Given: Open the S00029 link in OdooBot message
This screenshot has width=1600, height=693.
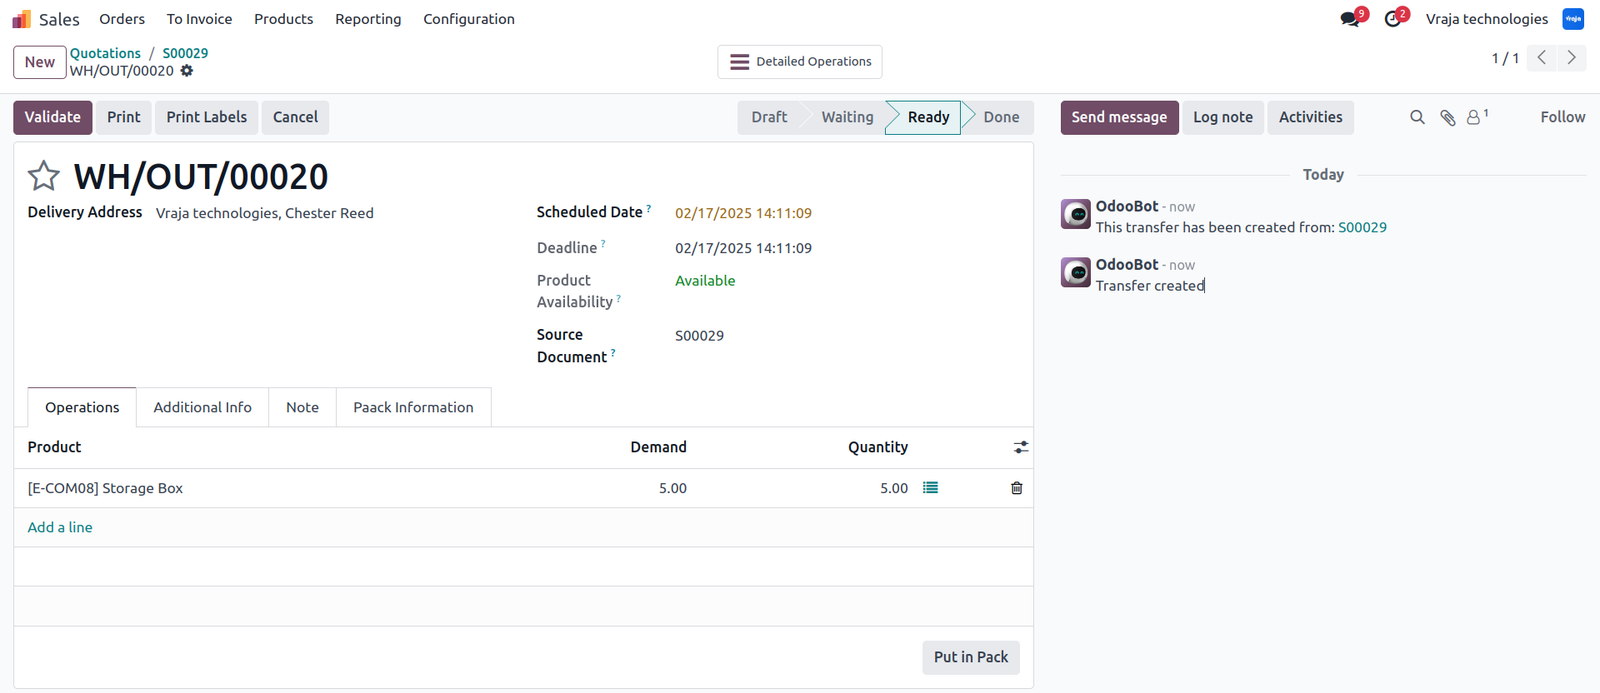Looking at the screenshot, I should (x=1362, y=227).
